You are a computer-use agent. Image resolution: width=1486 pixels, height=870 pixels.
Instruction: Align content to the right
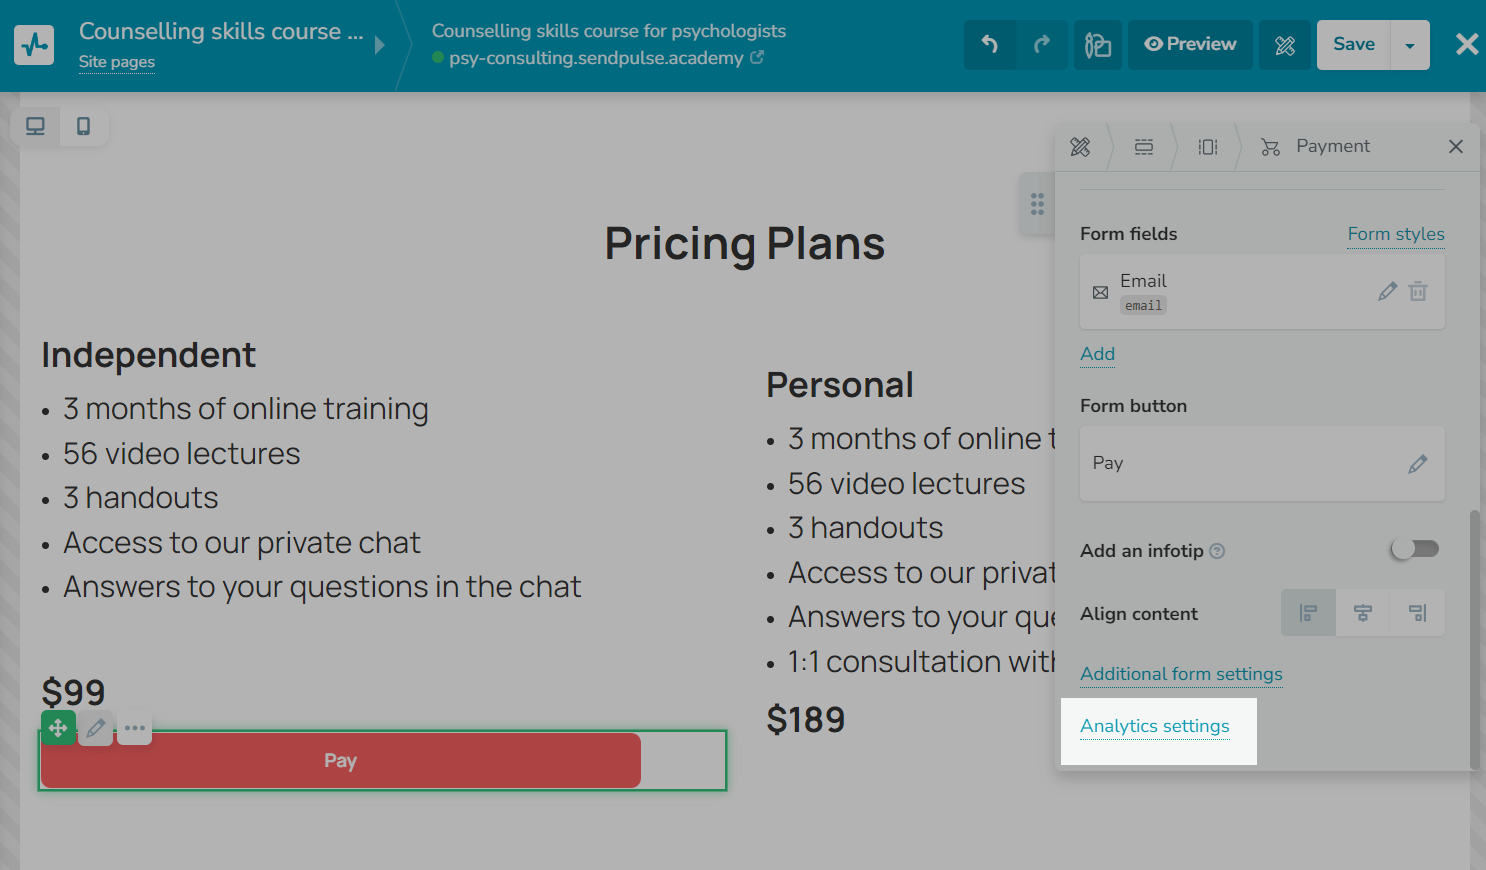(x=1417, y=613)
